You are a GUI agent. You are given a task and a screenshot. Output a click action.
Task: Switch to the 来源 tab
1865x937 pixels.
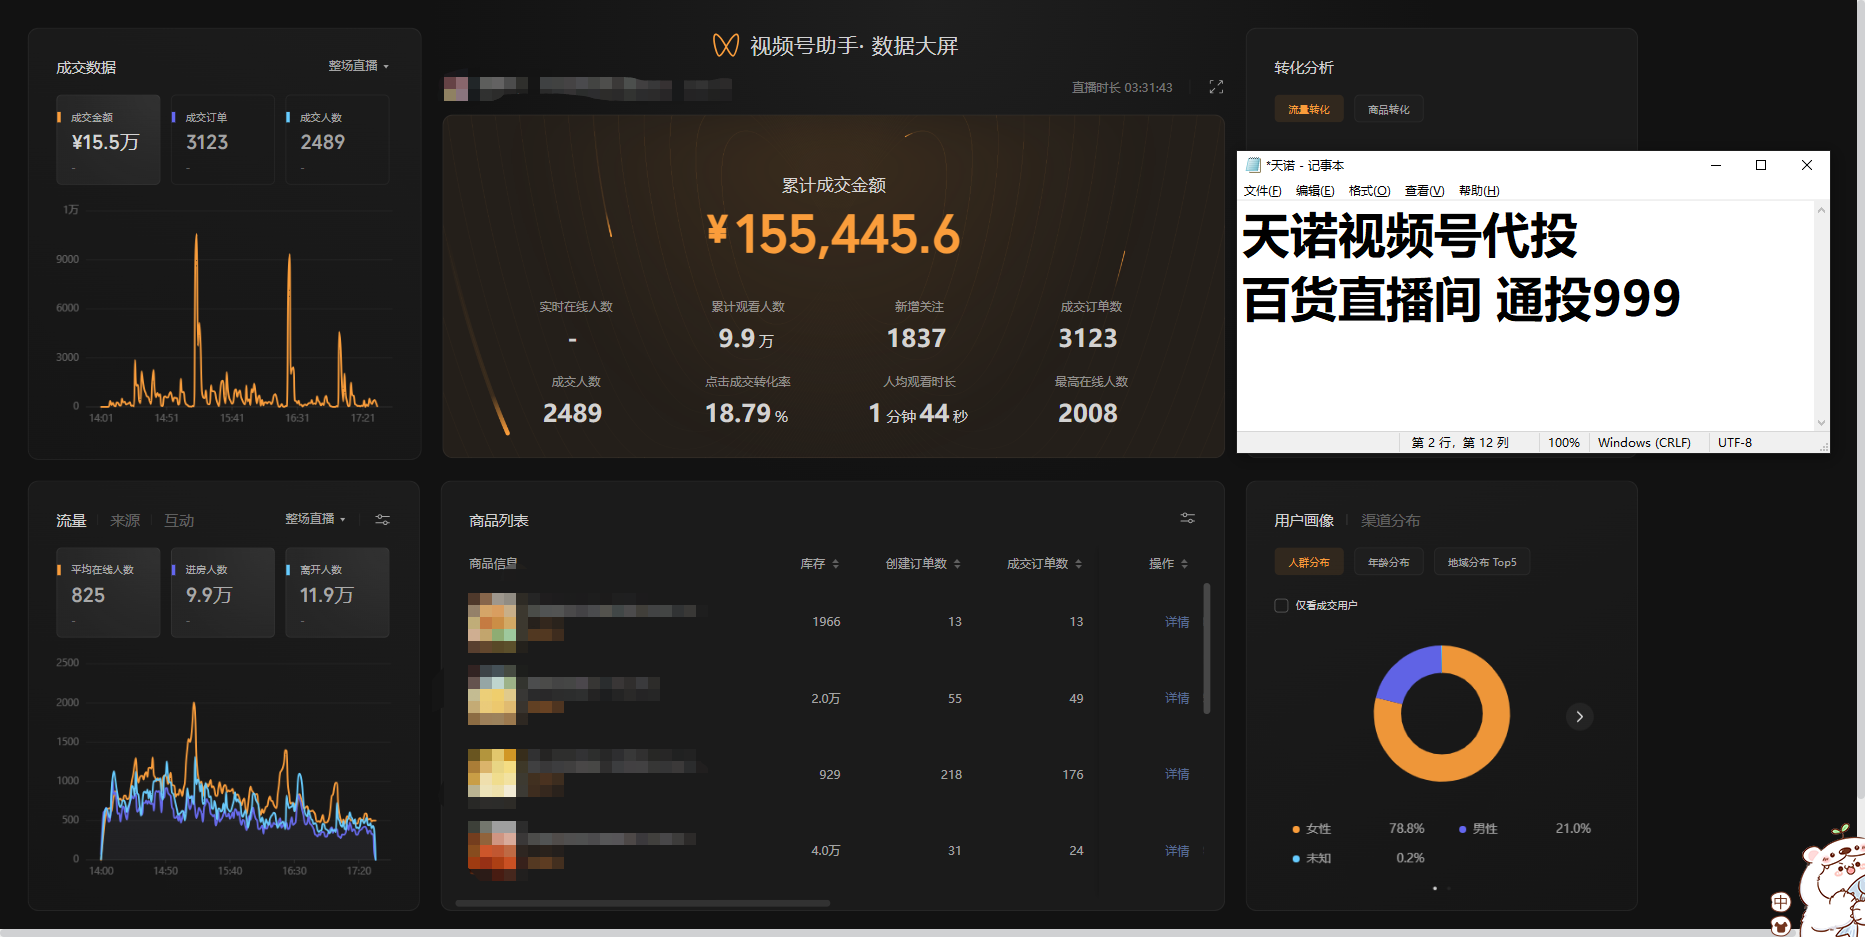(x=125, y=521)
